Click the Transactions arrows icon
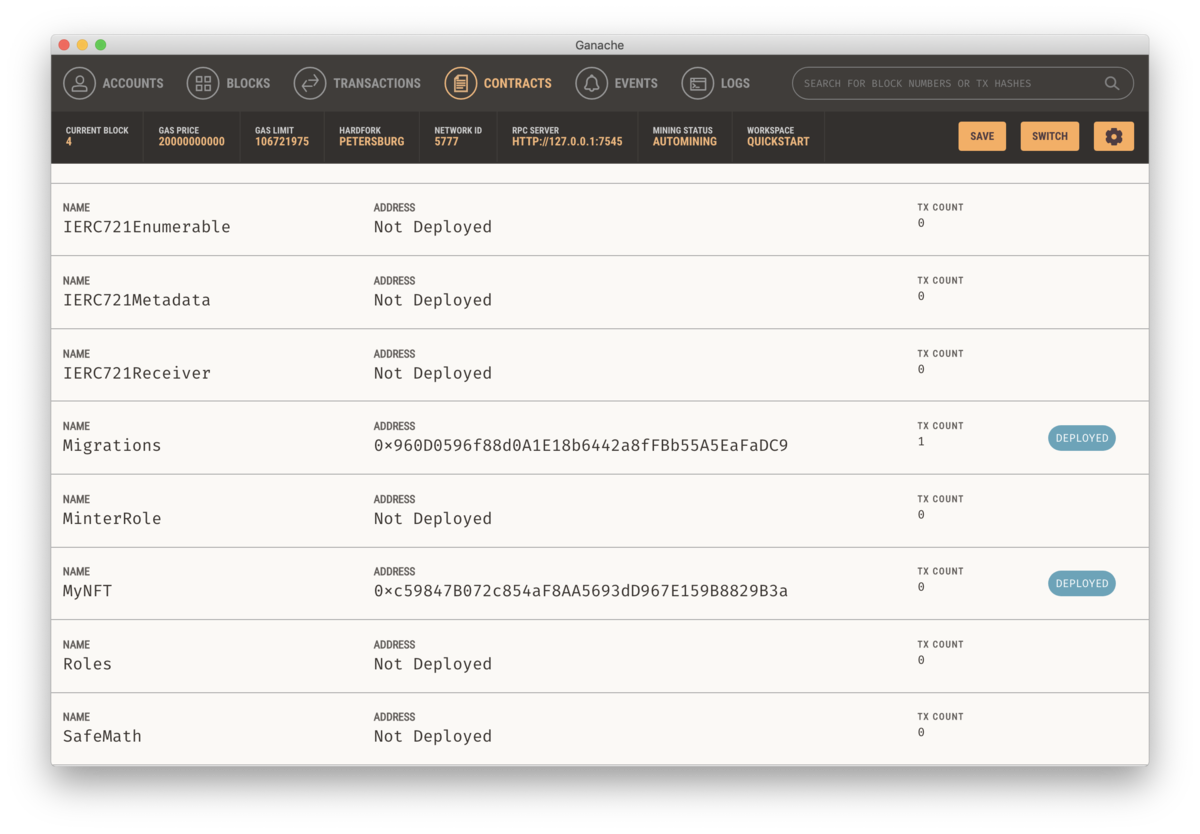 [310, 83]
